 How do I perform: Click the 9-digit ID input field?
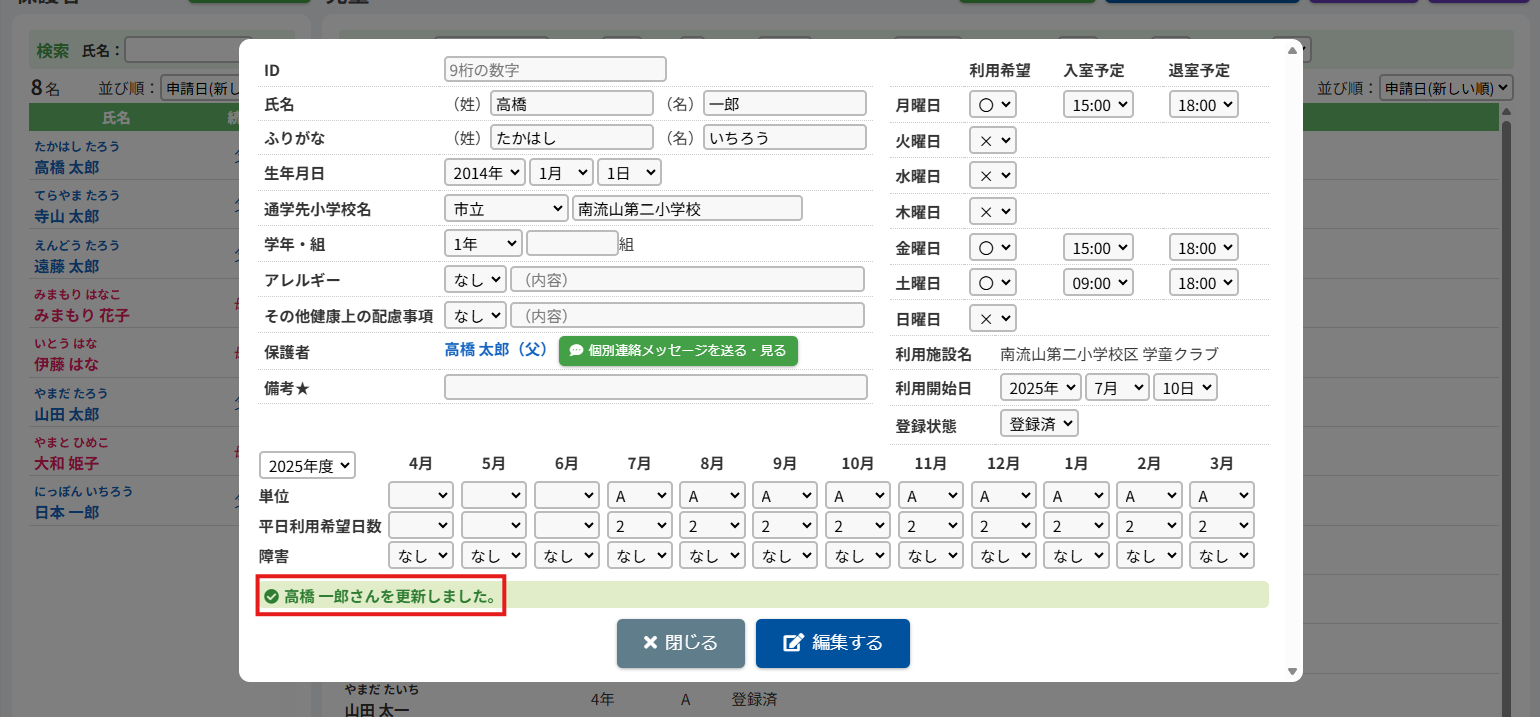(555, 69)
